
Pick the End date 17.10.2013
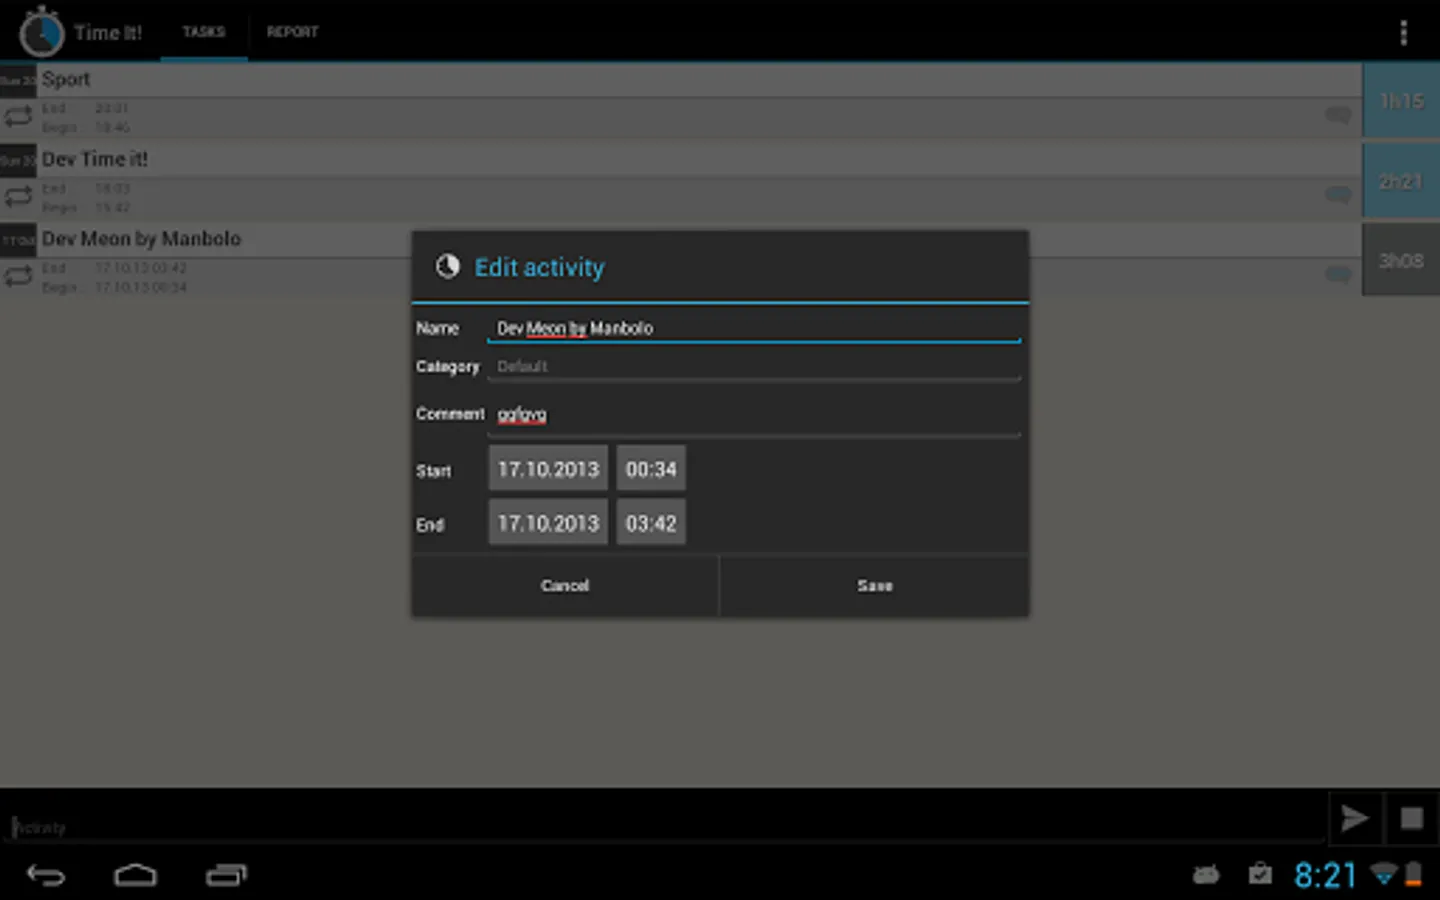coord(548,523)
